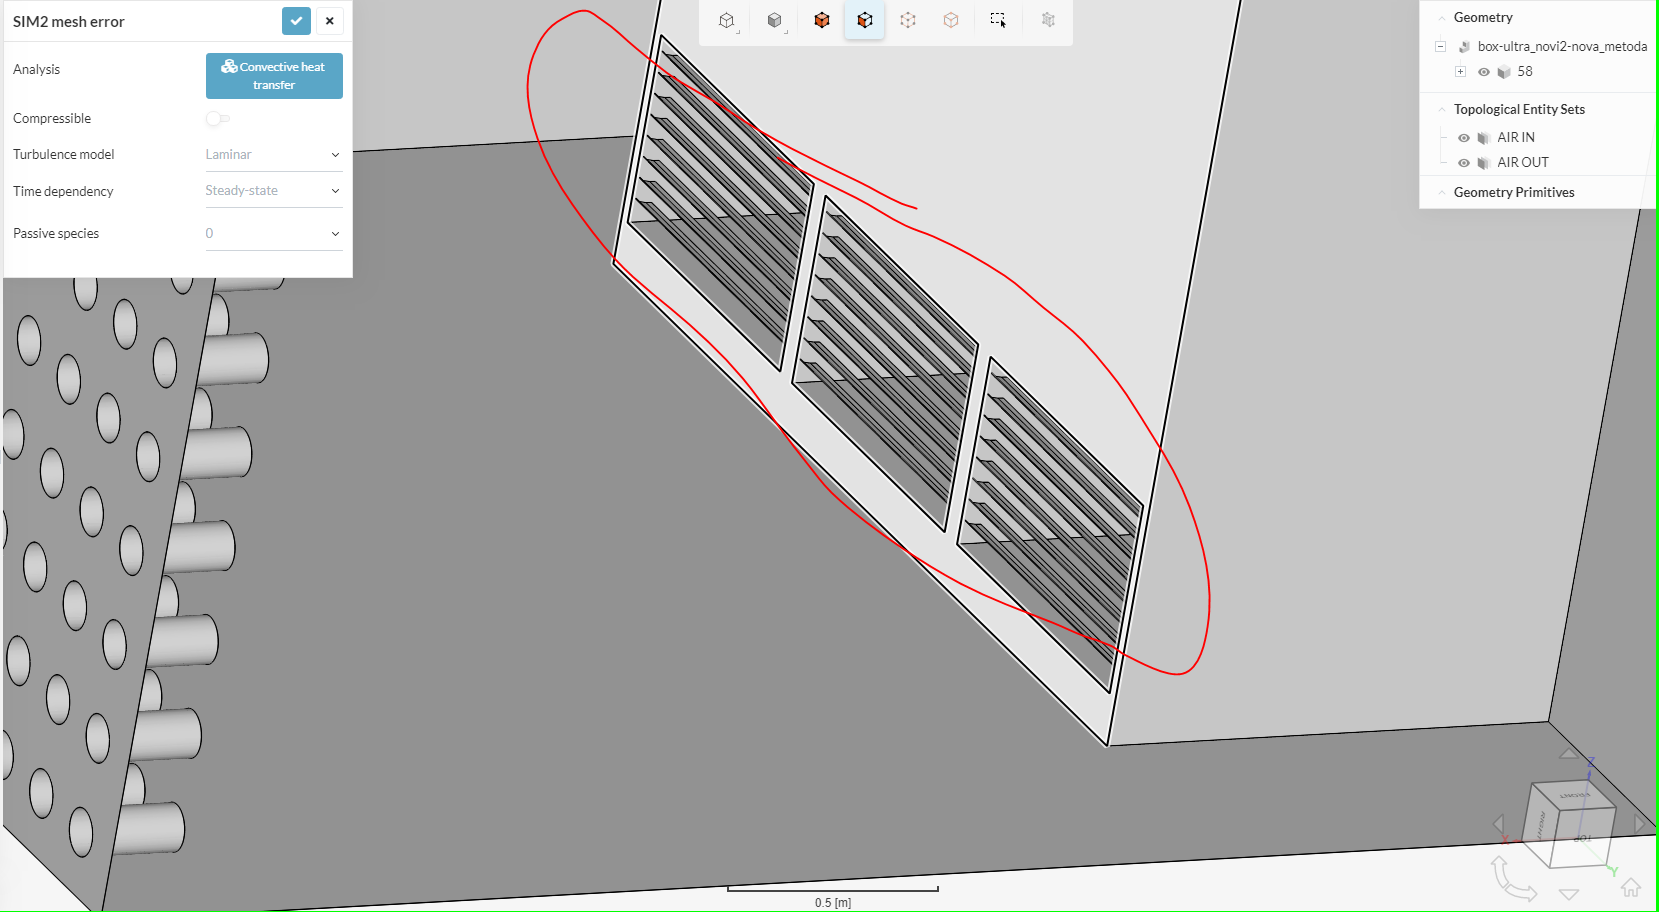Click the Turbulence model label
This screenshot has height=912, width=1659.
pyautogui.click(x=64, y=155)
